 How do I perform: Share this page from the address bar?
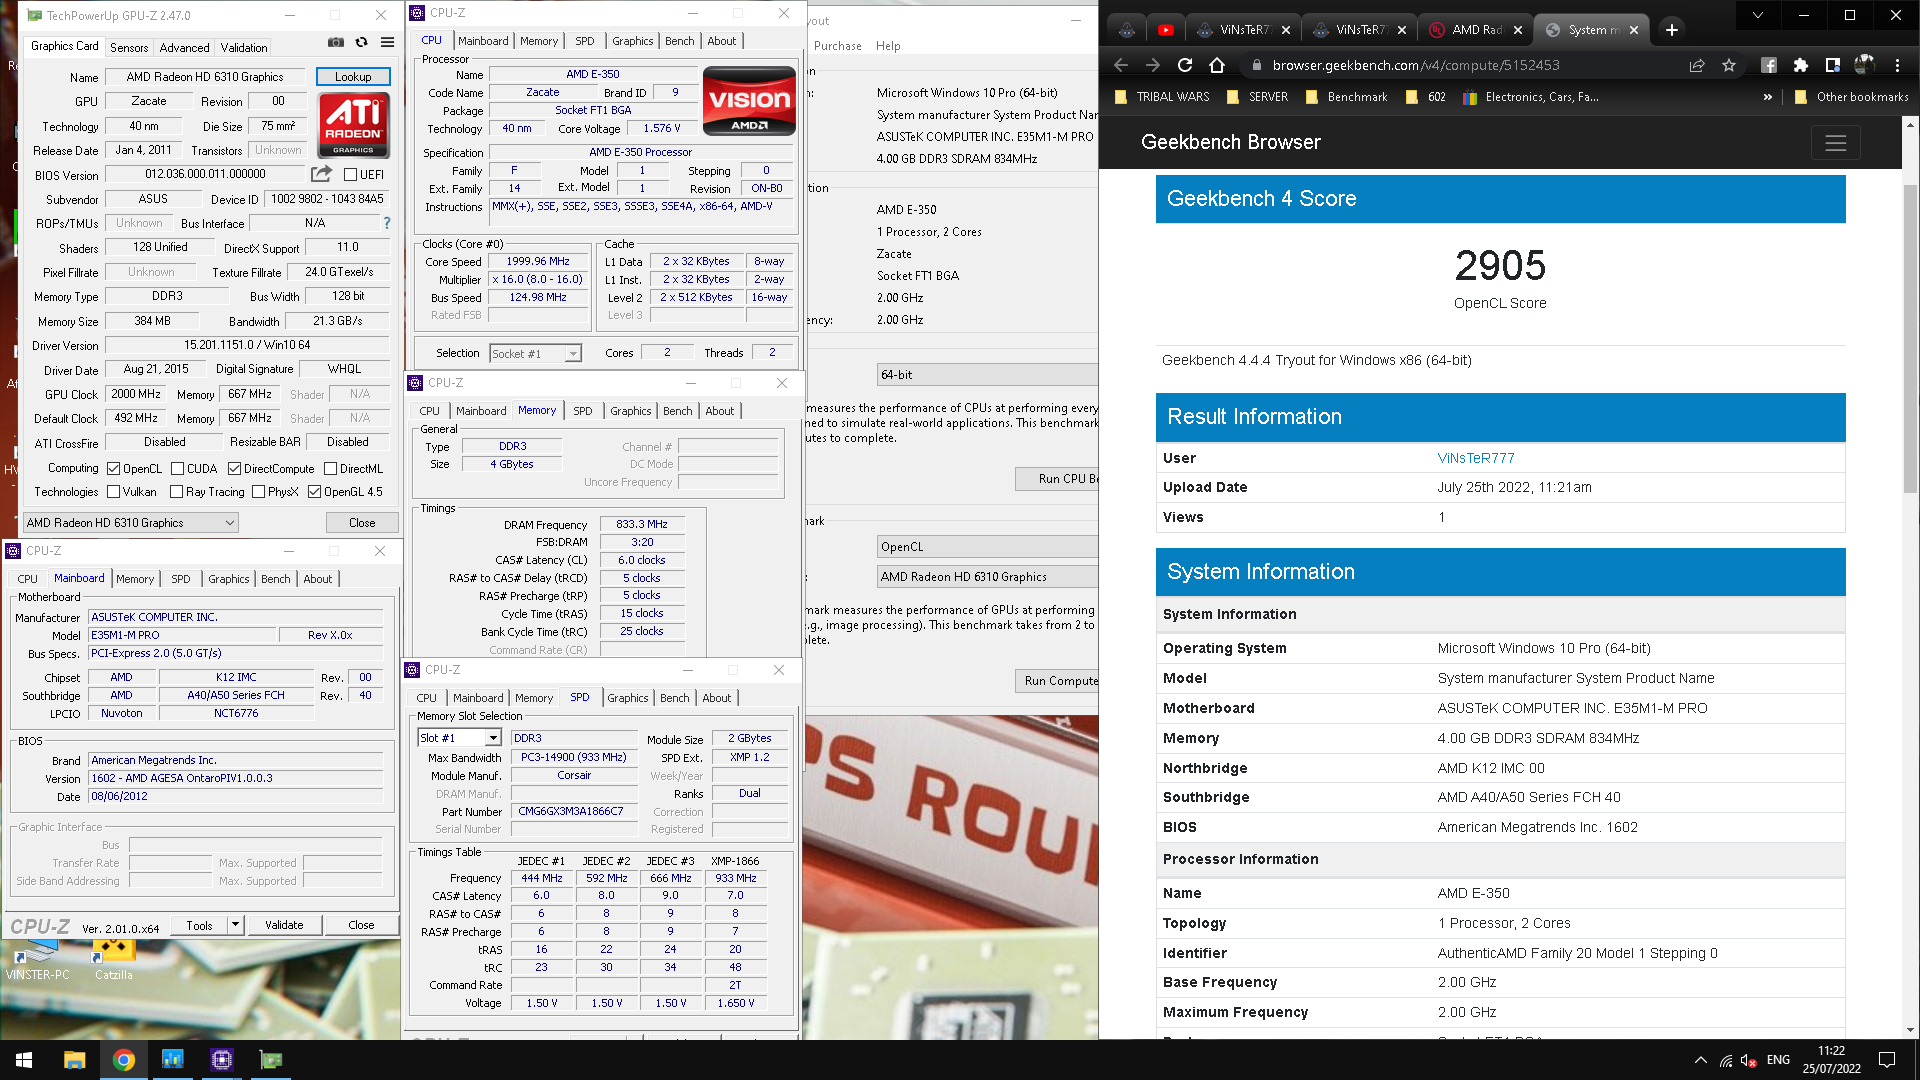tap(1697, 65)
